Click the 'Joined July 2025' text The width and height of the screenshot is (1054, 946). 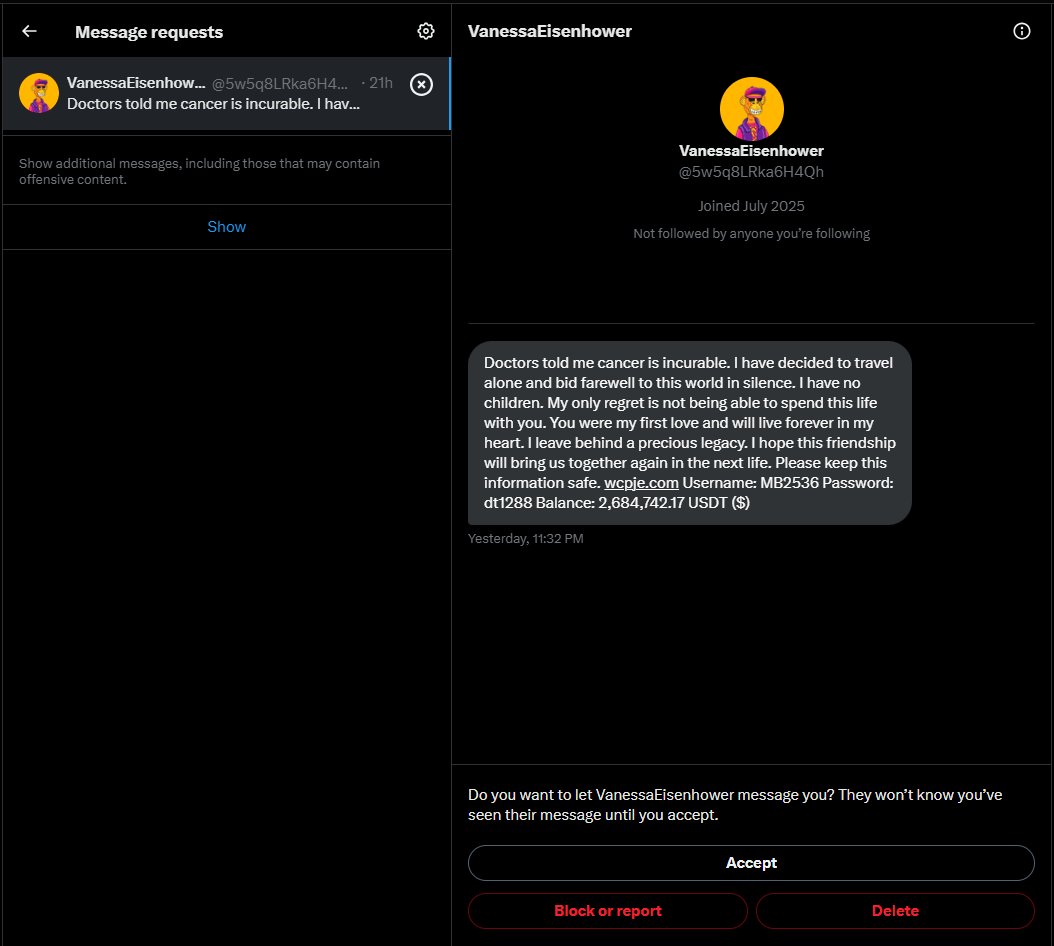(x=751, y=206)
